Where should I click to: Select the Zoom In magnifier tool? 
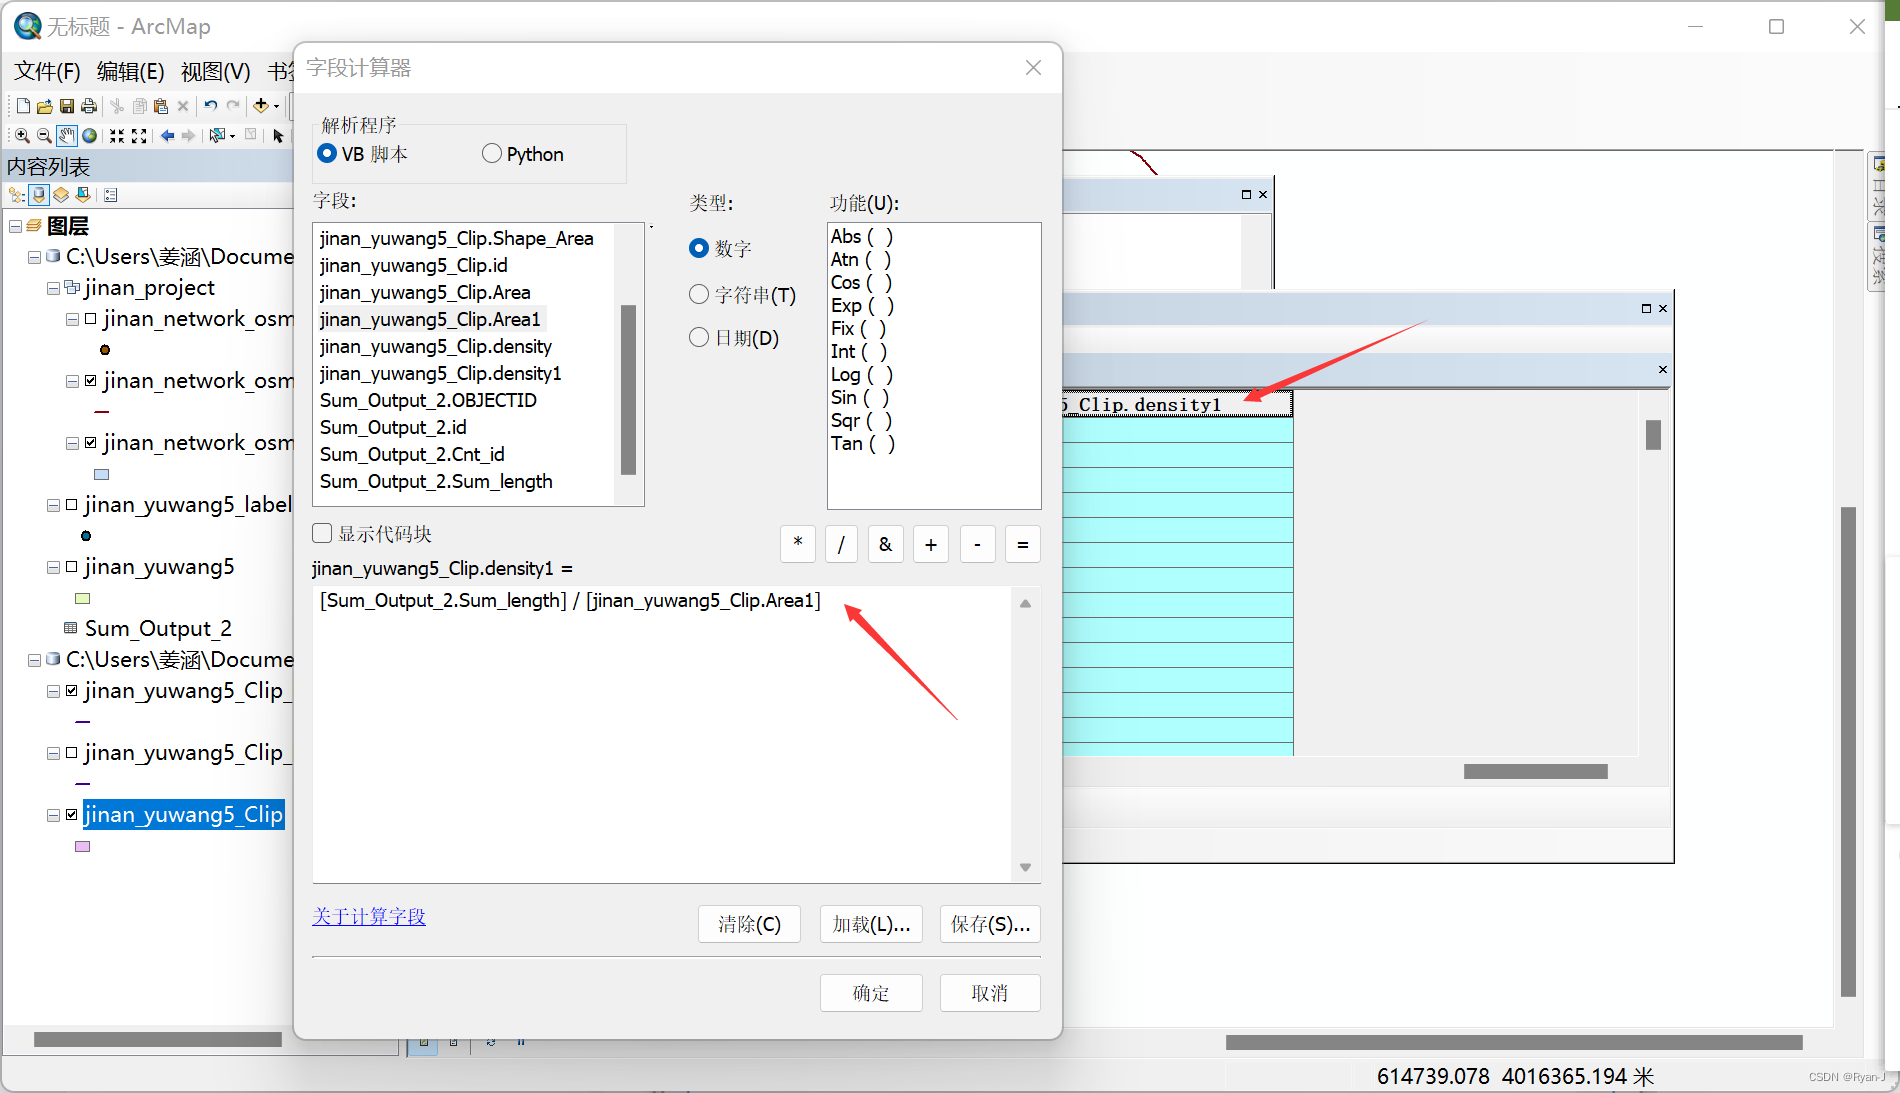(x=22, y=136)
